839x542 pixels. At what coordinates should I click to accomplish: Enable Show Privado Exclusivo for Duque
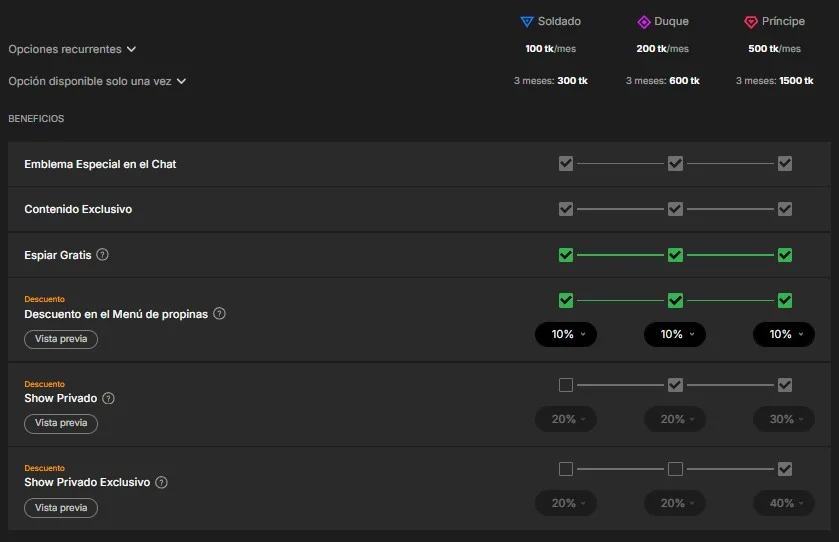(x=675, y=469)
